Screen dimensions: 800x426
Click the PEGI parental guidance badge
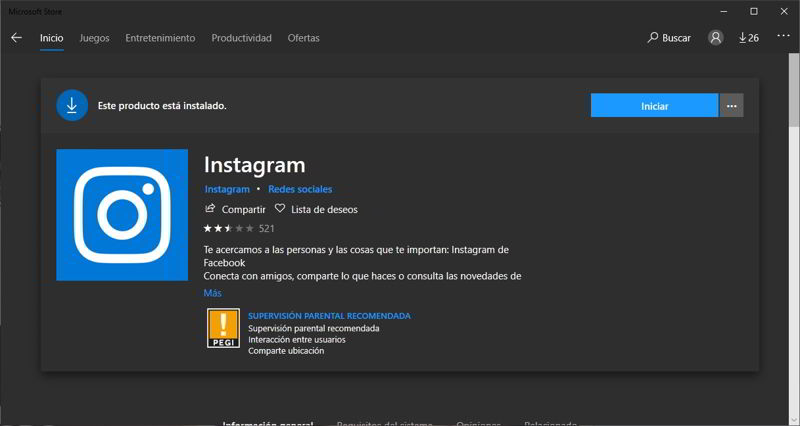pos(222,328)
